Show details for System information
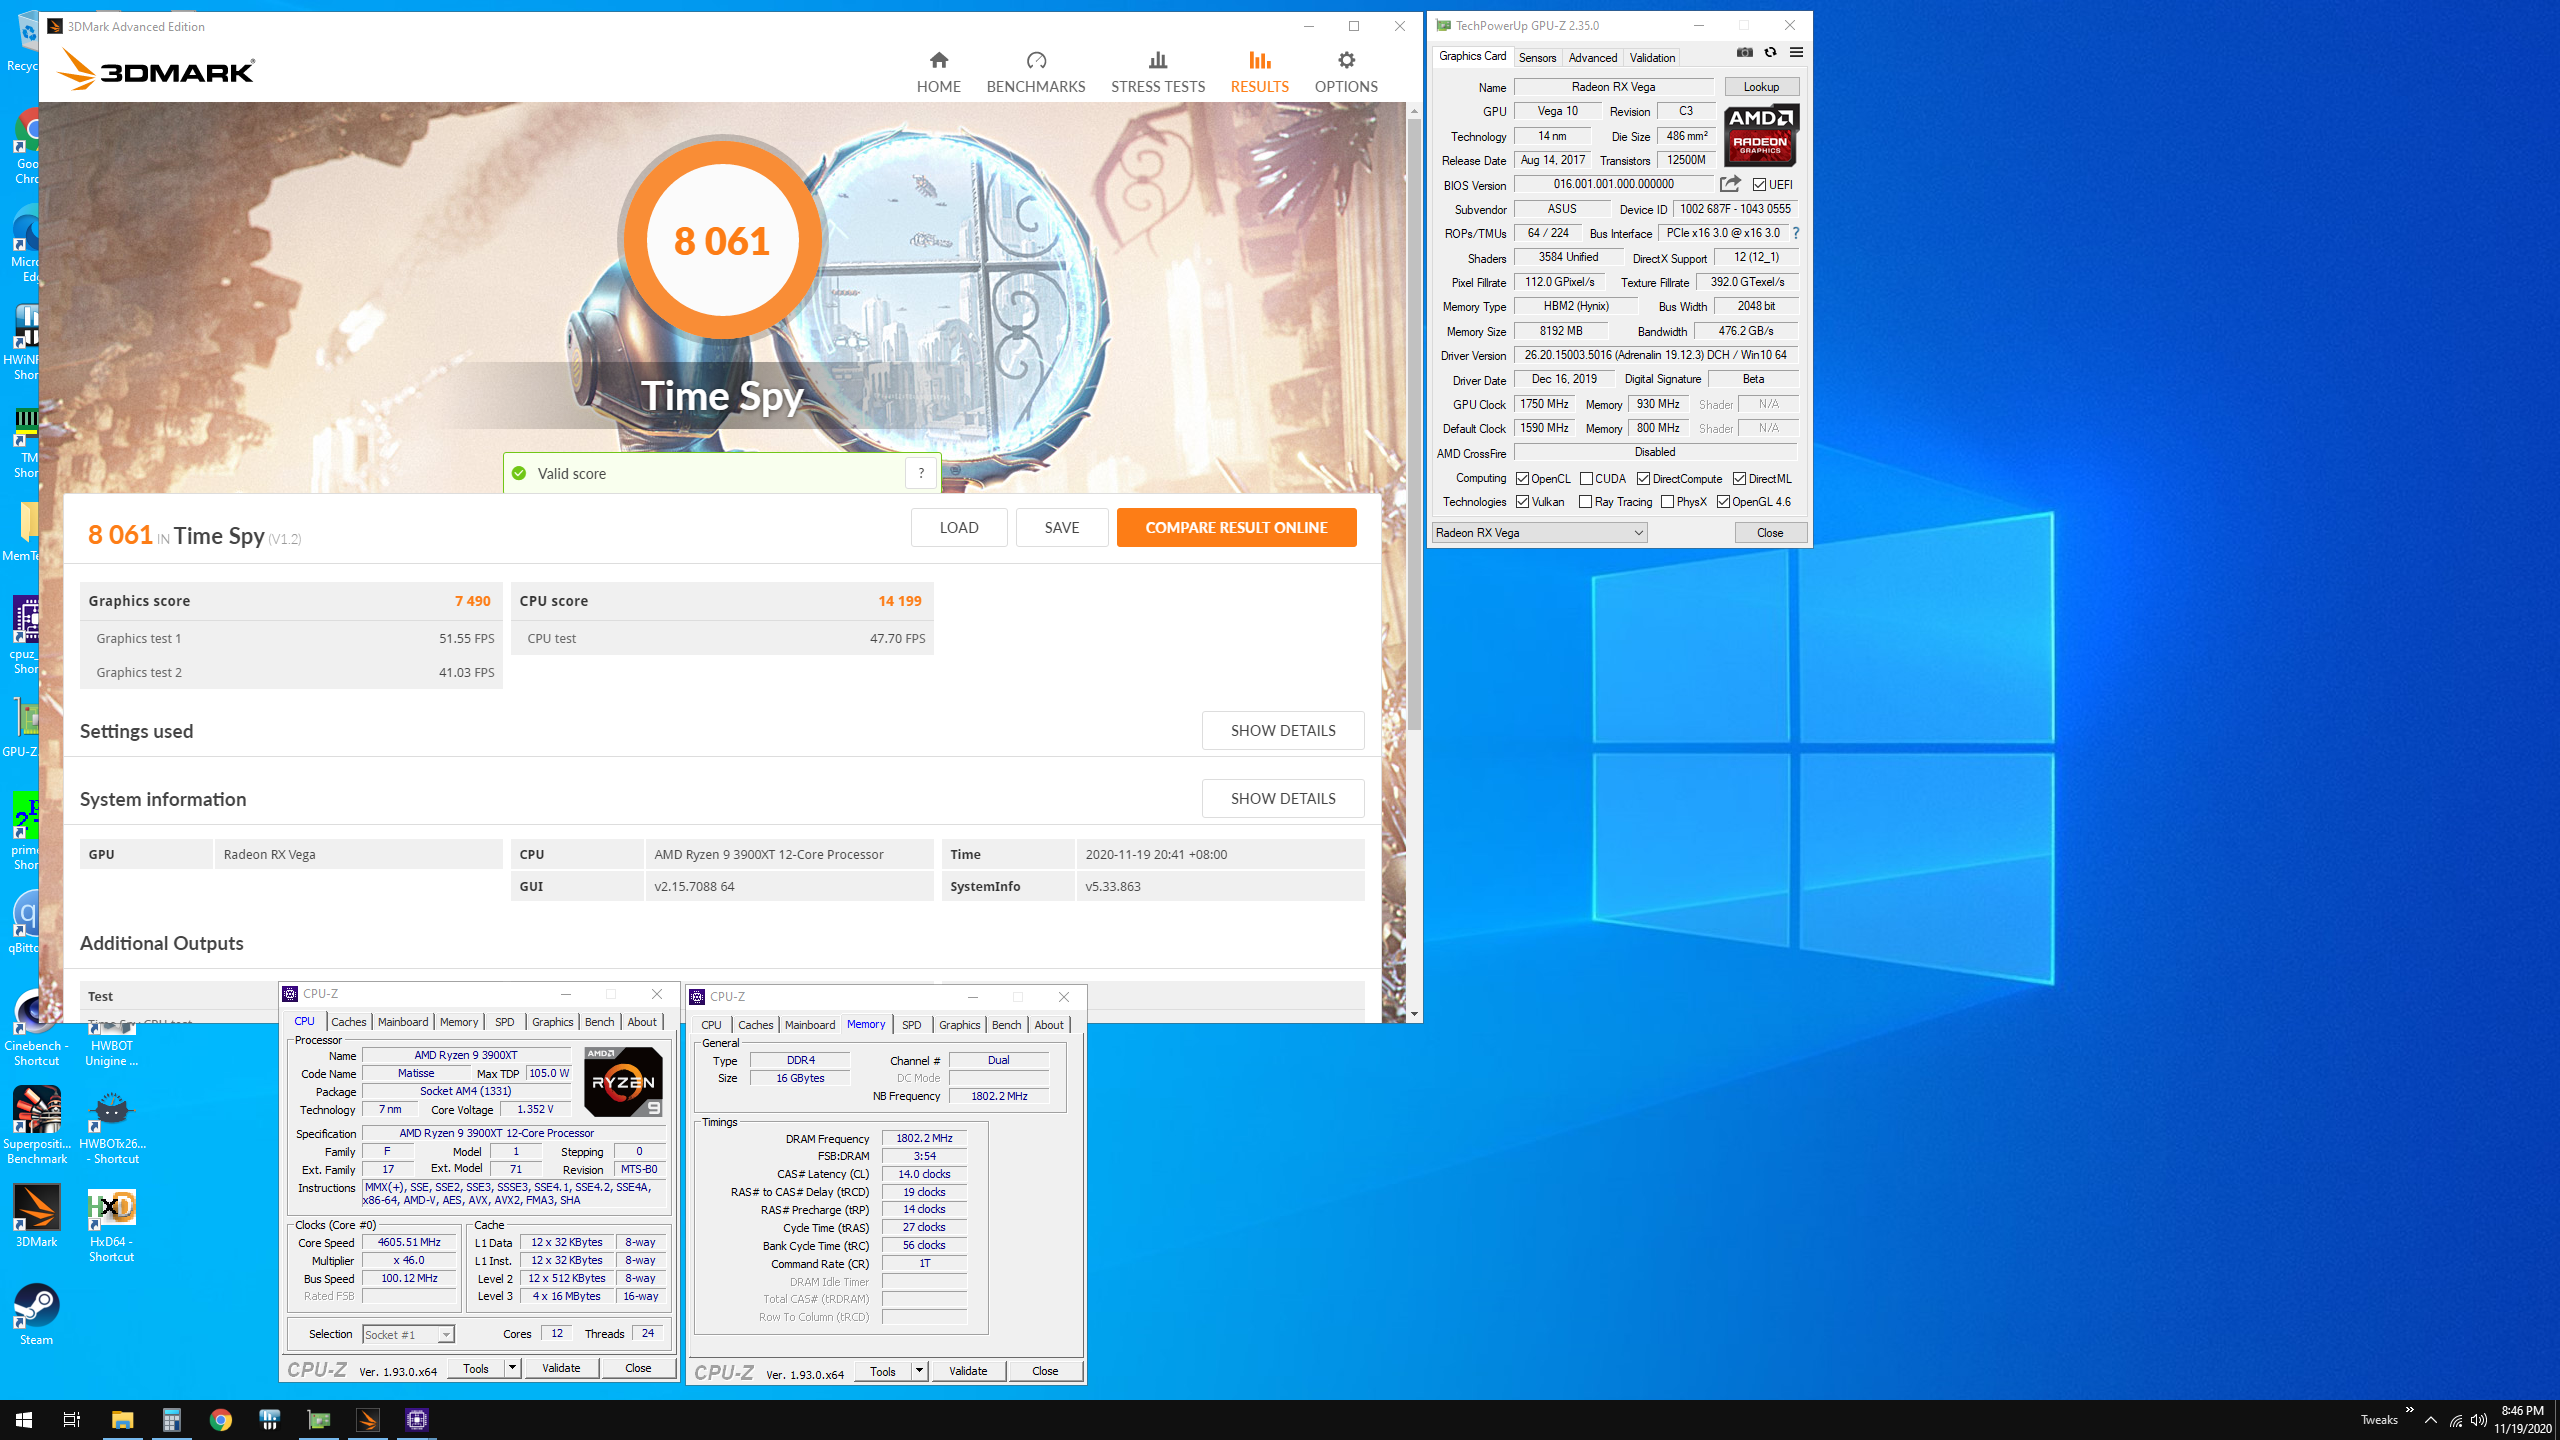Image resolution: width=2560 pixels, height=1440 pixels. 1282,798
